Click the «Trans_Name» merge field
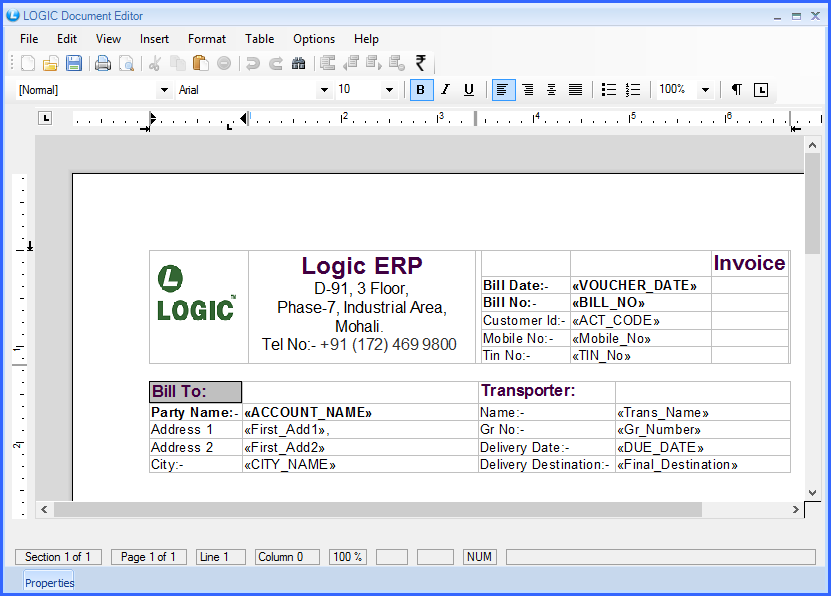The image size is (831, 596). (x=662, y=413)
